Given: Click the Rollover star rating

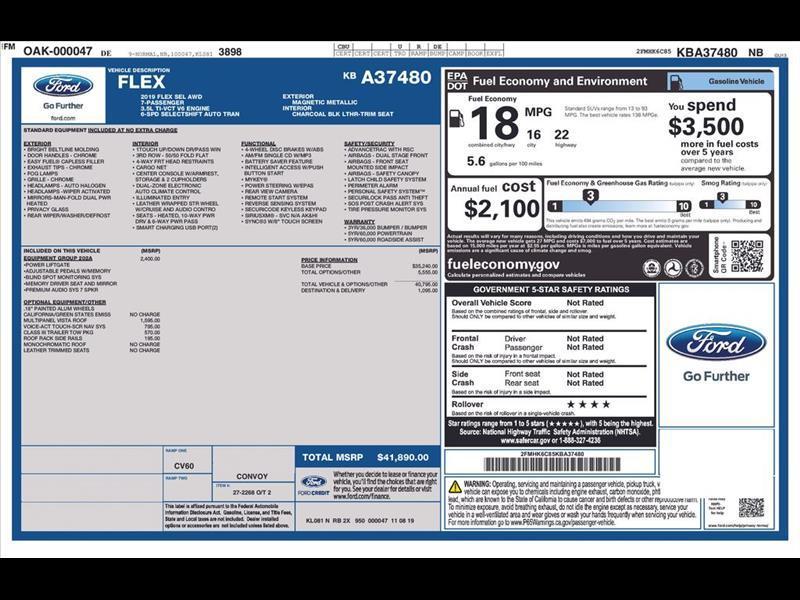Looking at the screenshot, I should (588, 405).
